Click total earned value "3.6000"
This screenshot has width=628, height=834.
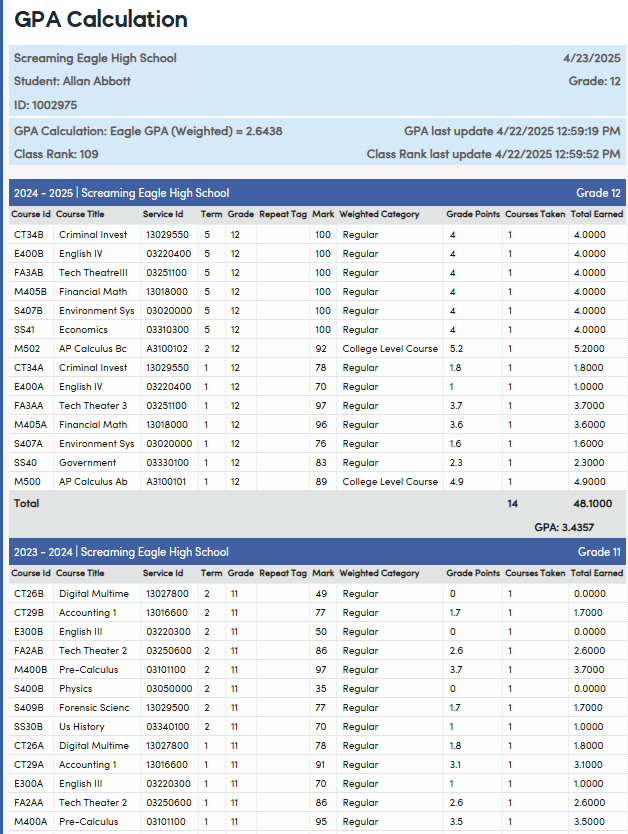tap(589, 425)
